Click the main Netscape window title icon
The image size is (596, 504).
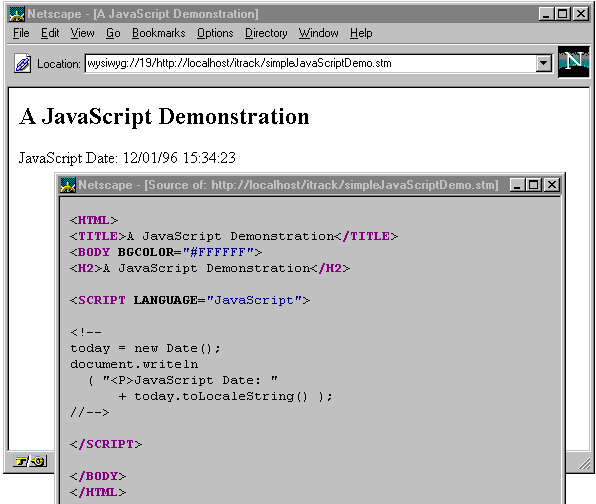[17, 14]
